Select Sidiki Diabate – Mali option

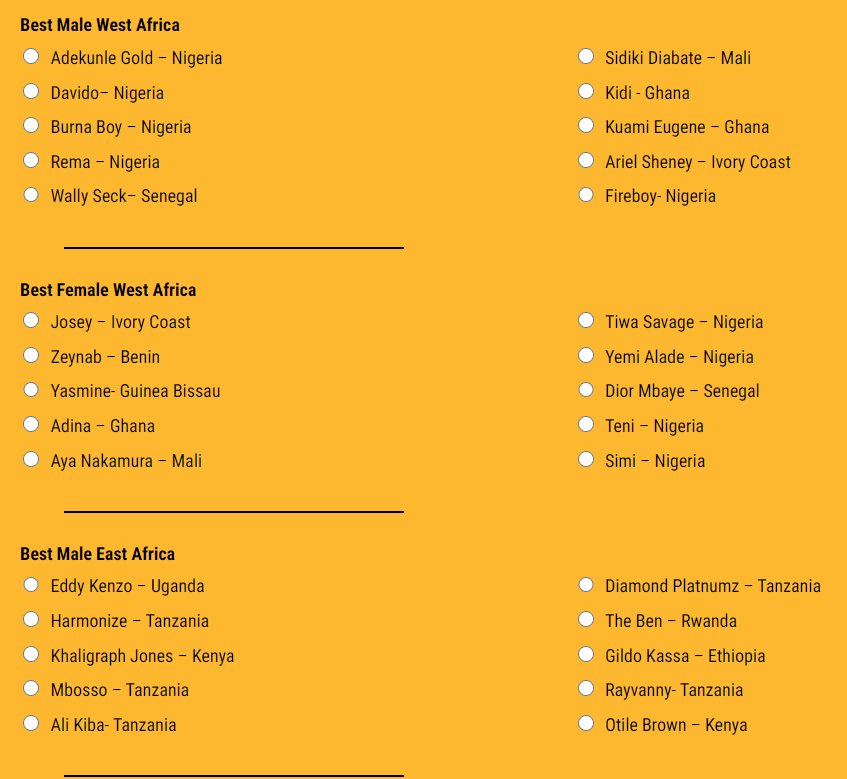click(586, 57)
